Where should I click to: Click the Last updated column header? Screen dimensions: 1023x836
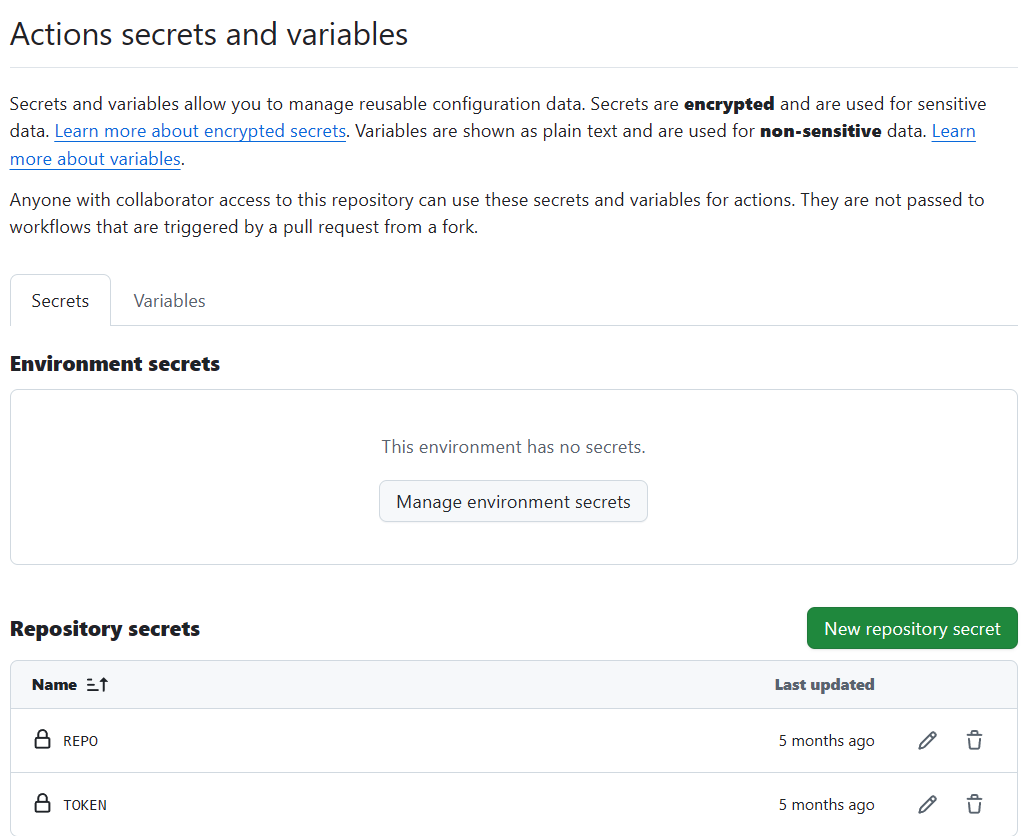[x=824, y=685]
